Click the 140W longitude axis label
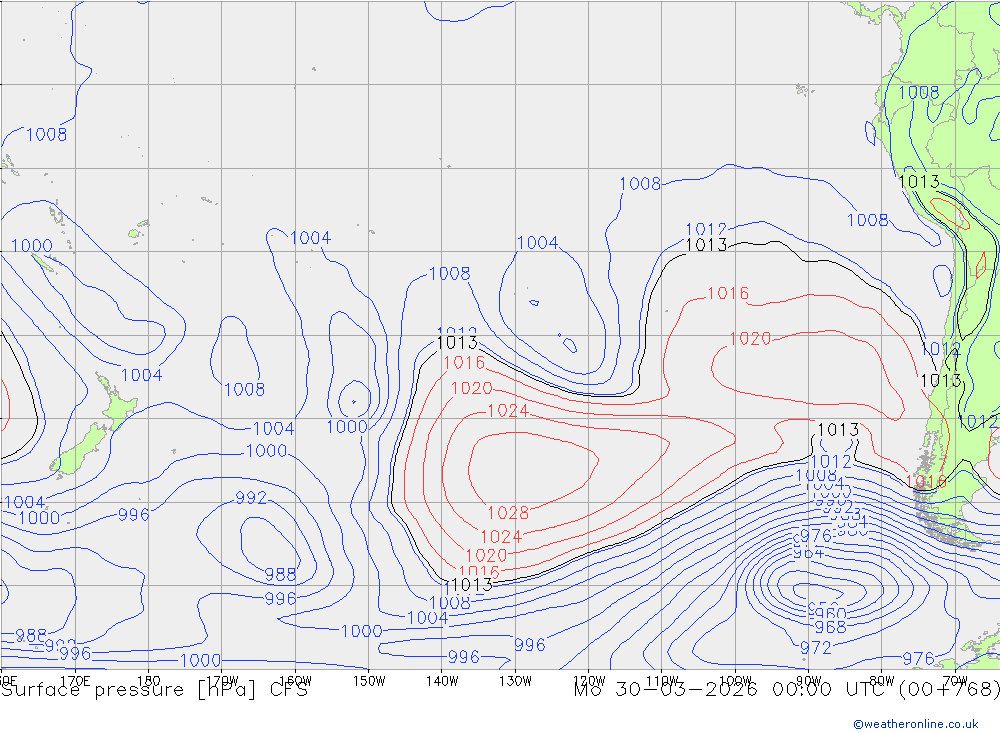The image size is (1000, 733). [442, 681]
